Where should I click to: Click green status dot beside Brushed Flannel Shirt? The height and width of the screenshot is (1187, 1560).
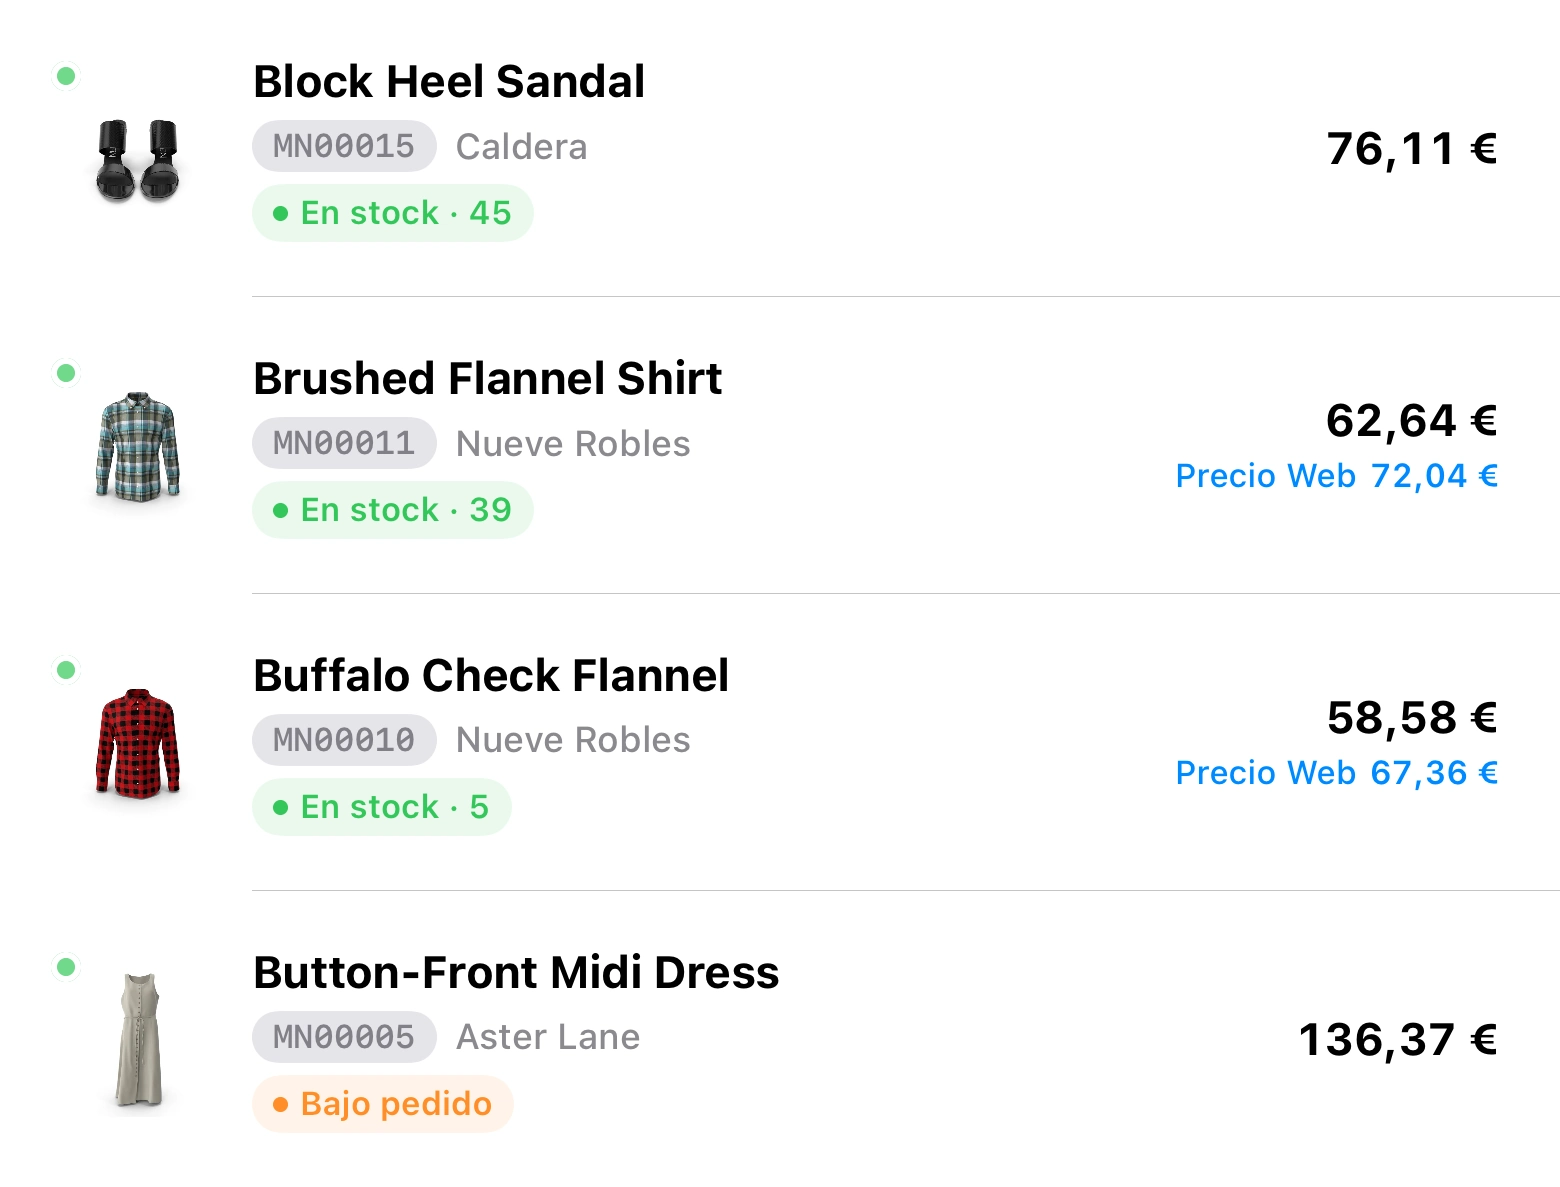point(66,373)
